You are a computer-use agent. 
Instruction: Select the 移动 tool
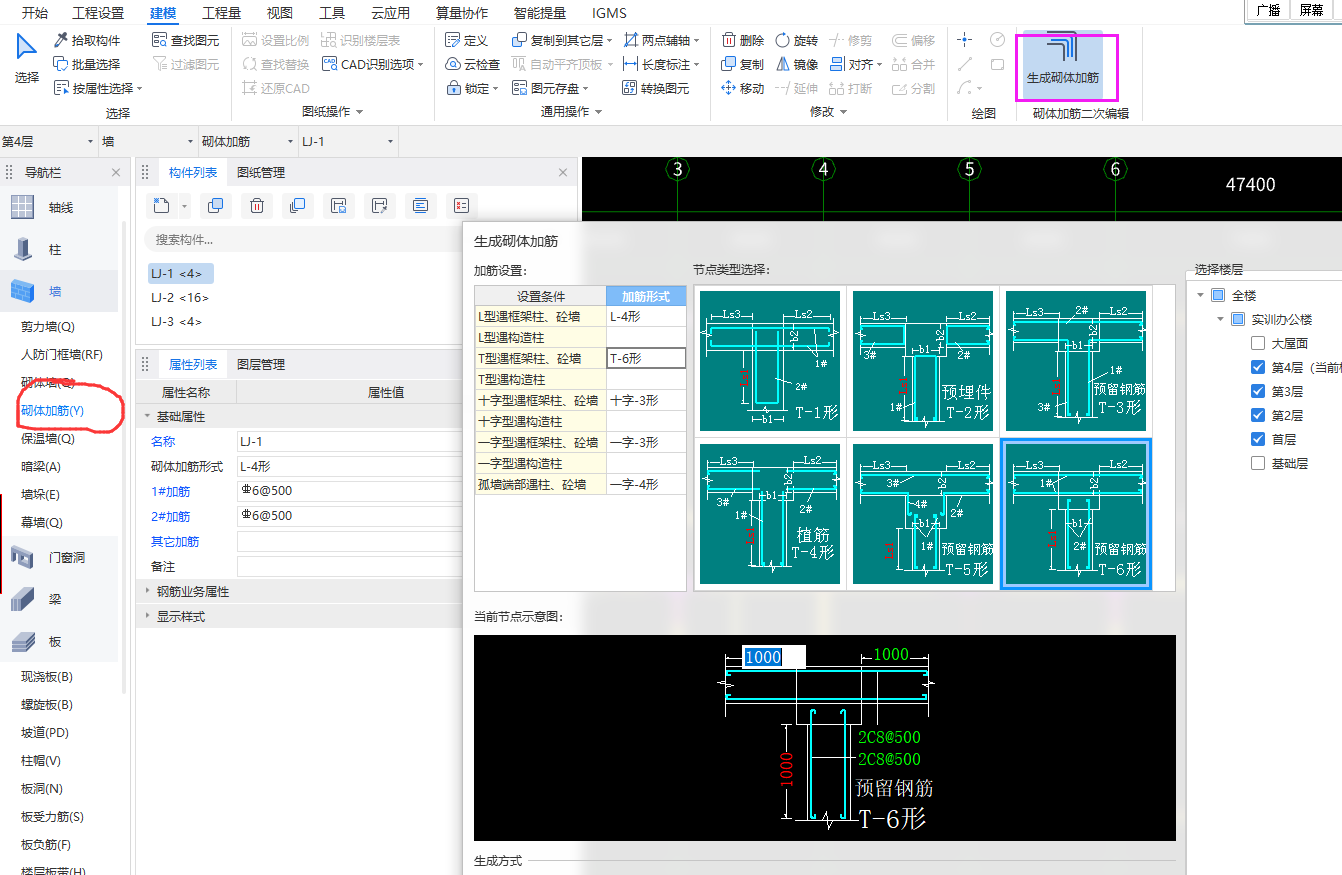[x=743, y=88]
